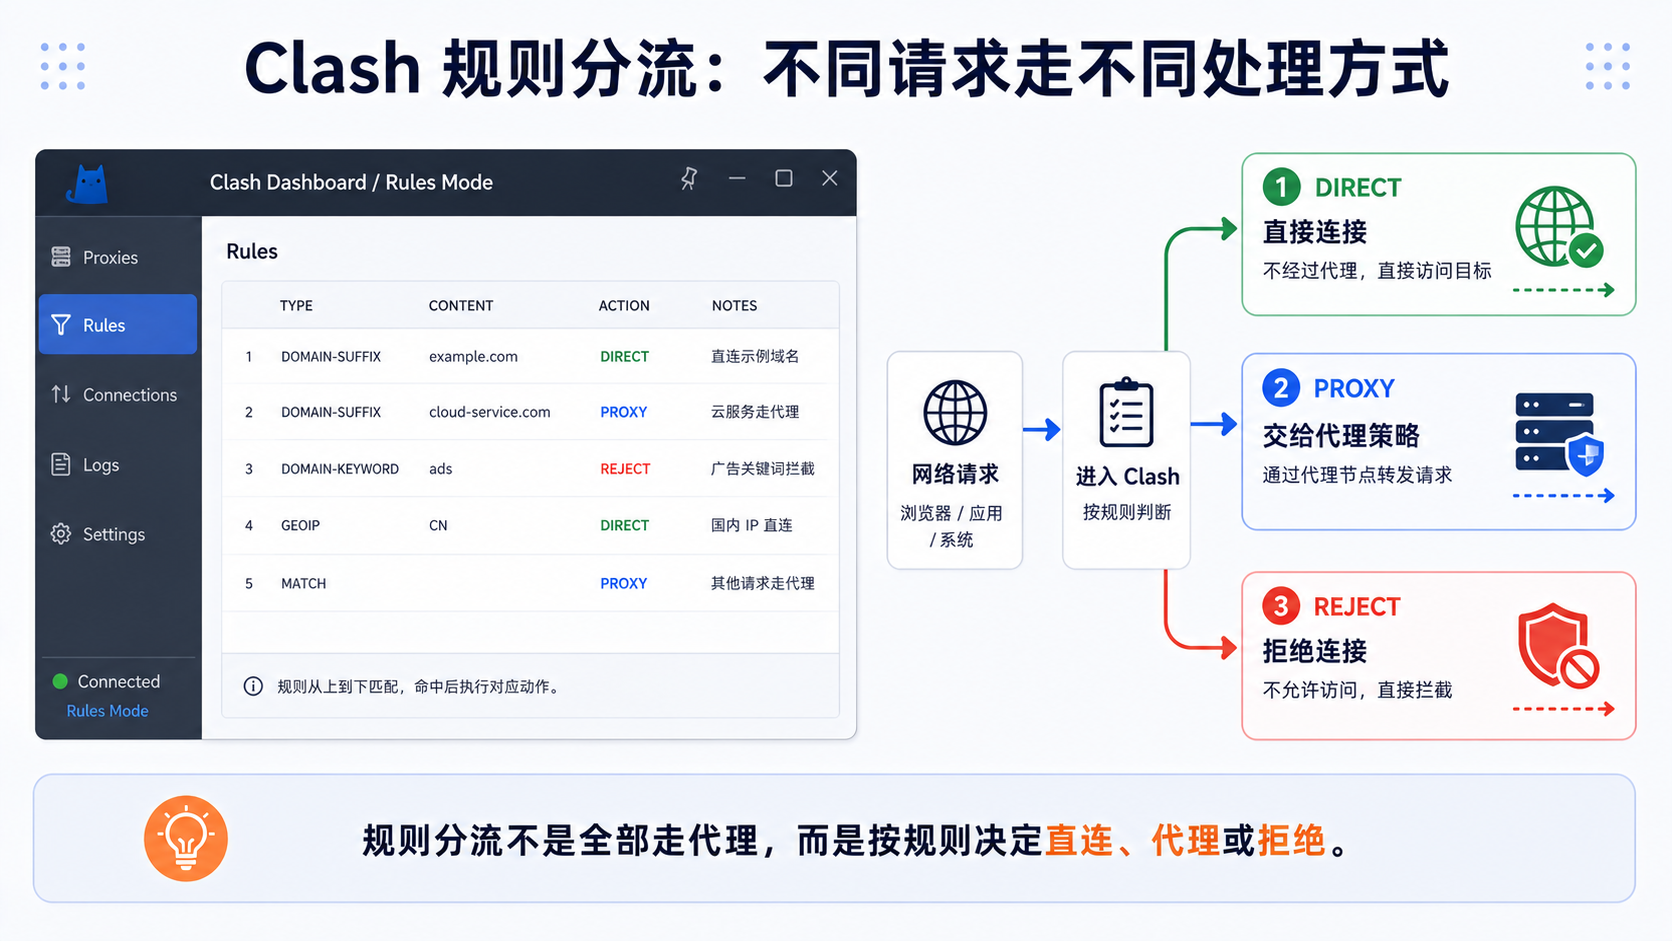The width and height of the screenshot is (1672, 941).
Task: Click the Rules Mode link
Action: (107, 711)
